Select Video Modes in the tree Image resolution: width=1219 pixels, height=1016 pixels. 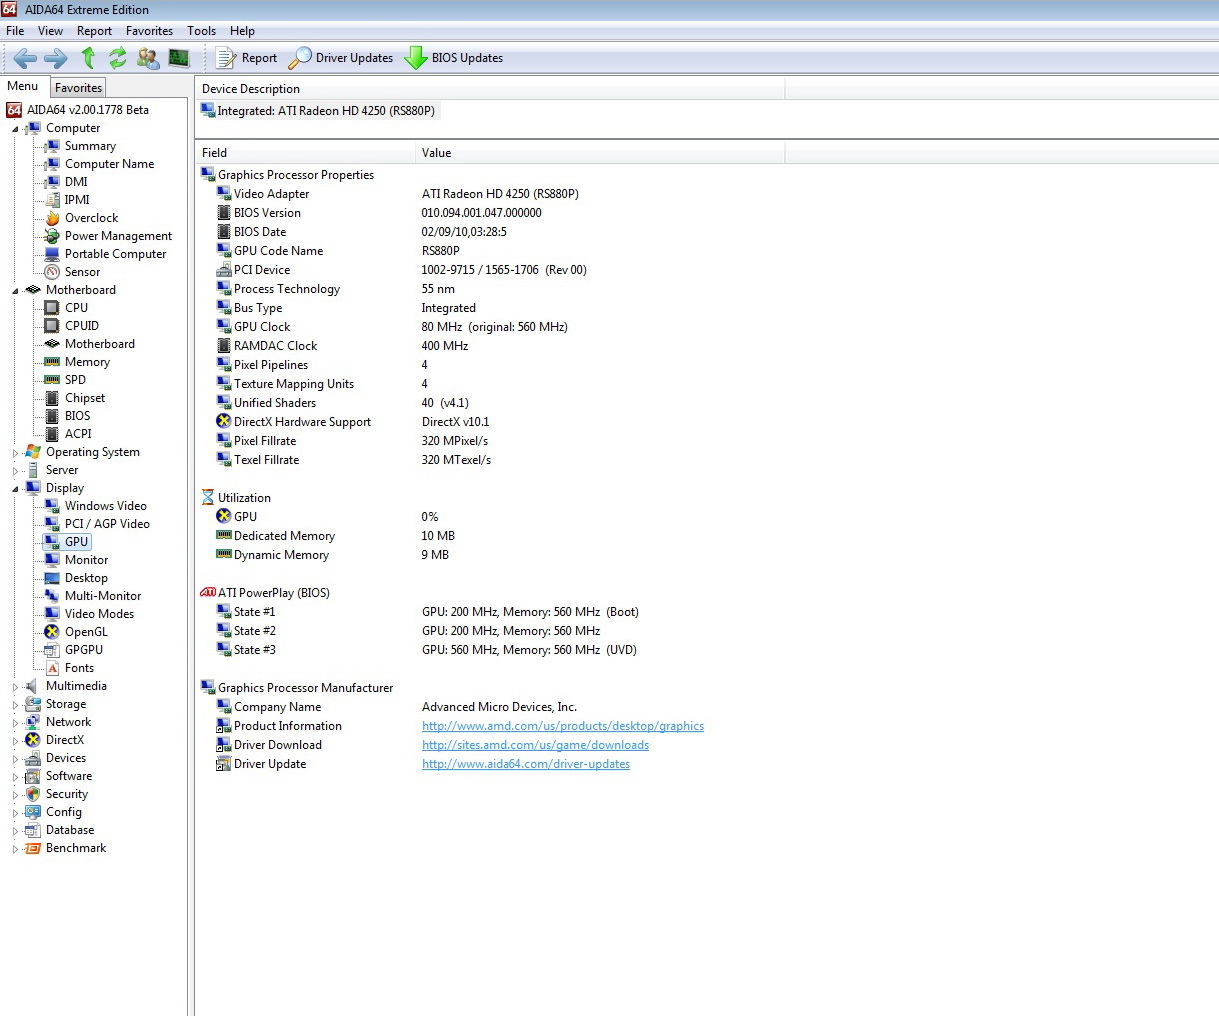pos(99,614)
